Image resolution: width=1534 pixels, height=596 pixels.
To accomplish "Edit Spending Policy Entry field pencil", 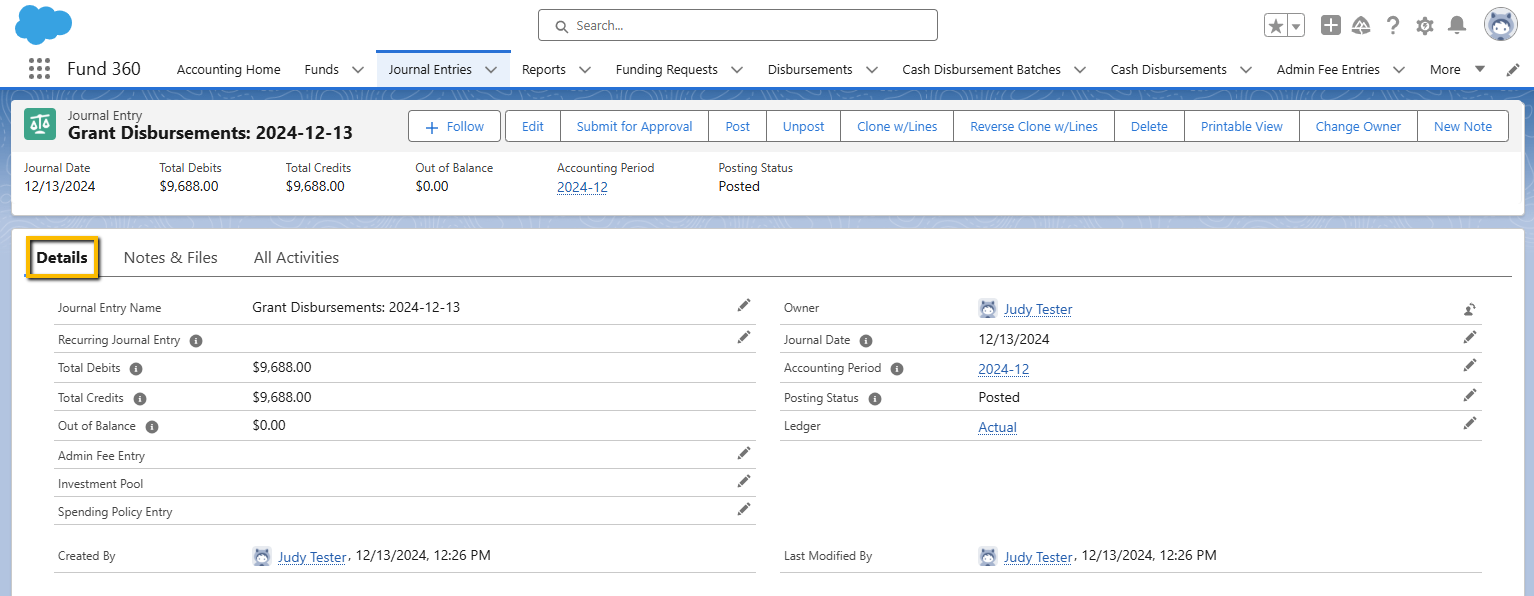I will (743, 509).
